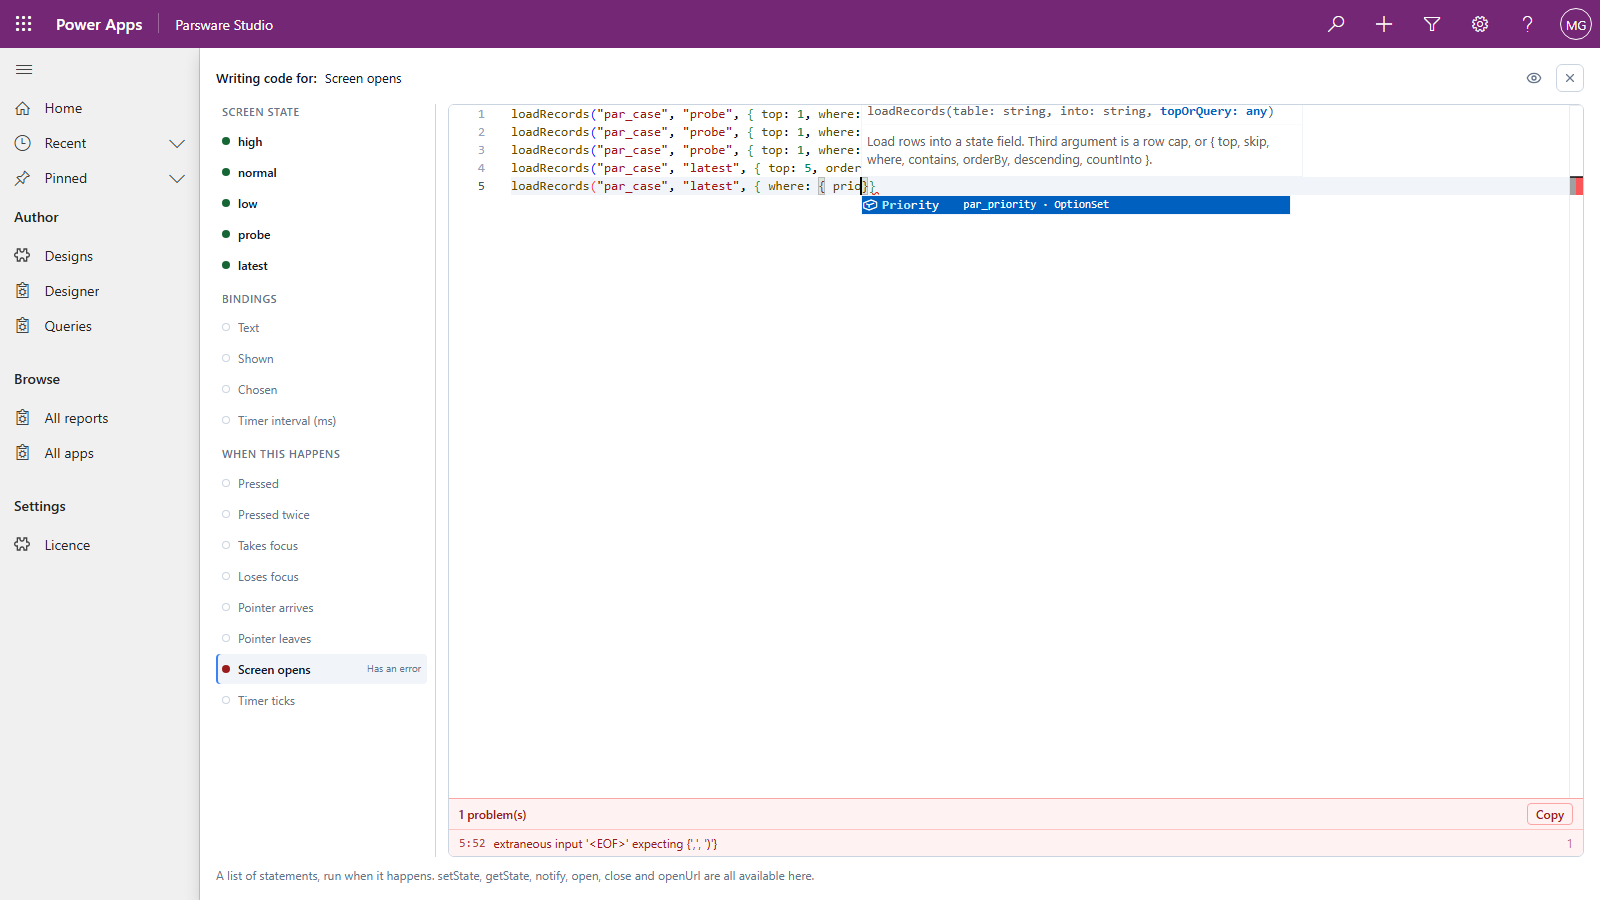Select the Pressed twice event
The width and height of the screenshot is (1600, 900).
pyautogui.click(x=321, y=515)
